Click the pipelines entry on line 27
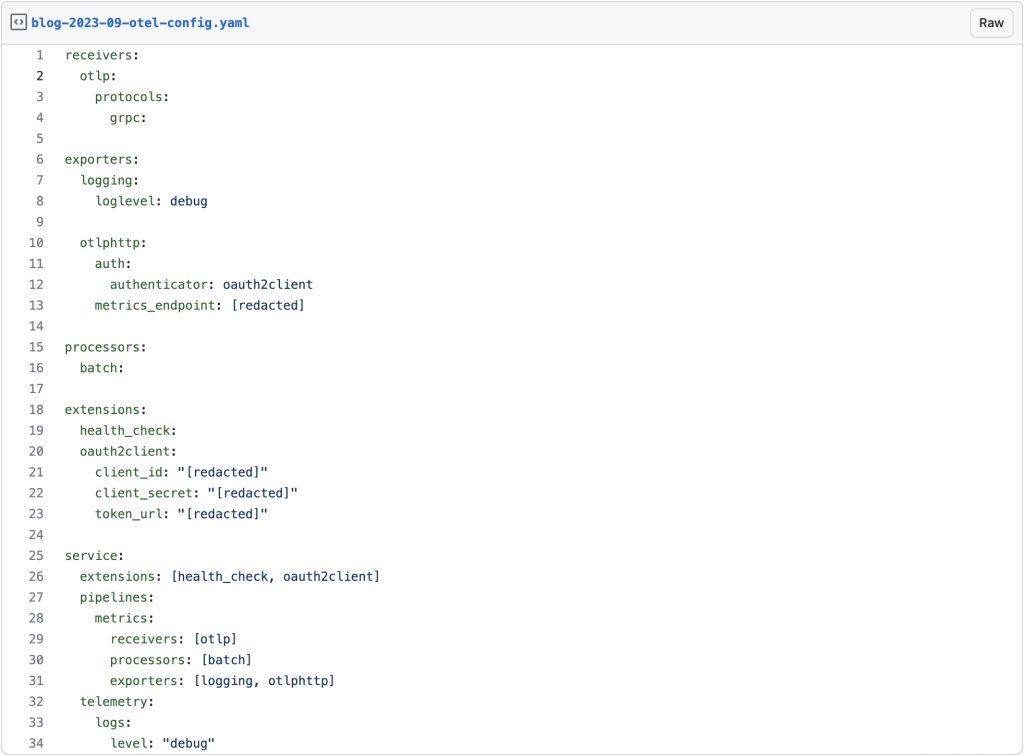The image size is (1024, 756). click(x=118, y=597)
